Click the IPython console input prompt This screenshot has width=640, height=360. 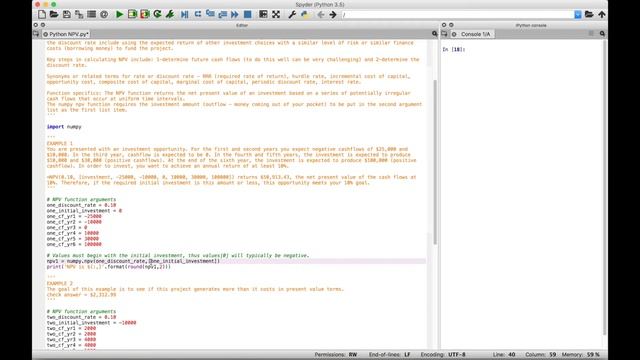coord(454,49)
